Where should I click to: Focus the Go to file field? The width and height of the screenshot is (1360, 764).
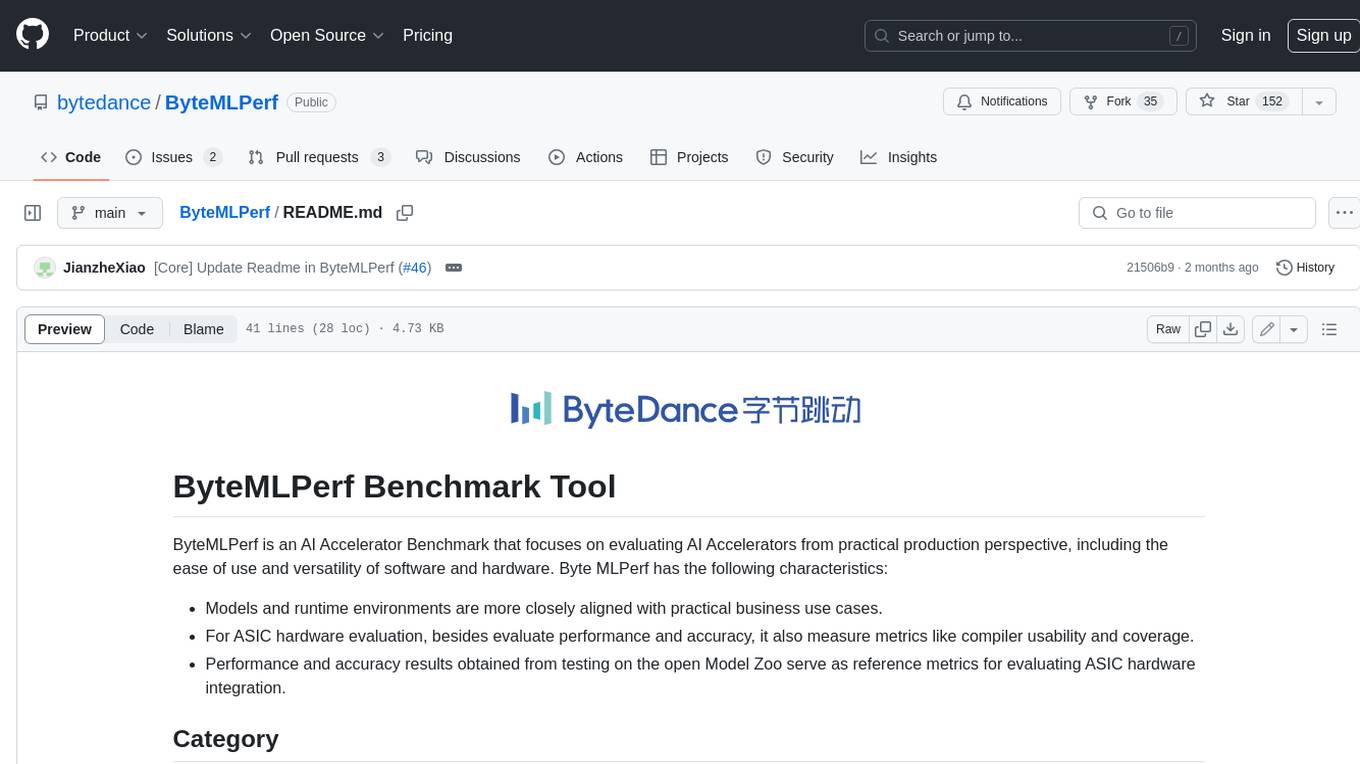click(x=1197, y=213)
